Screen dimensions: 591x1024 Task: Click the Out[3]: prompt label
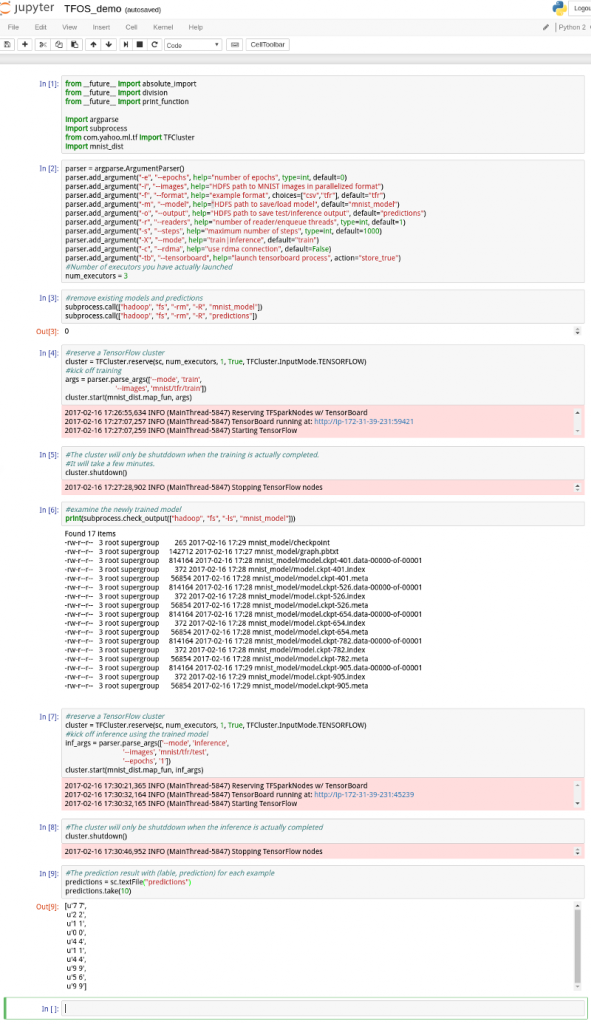pos(47,332)
